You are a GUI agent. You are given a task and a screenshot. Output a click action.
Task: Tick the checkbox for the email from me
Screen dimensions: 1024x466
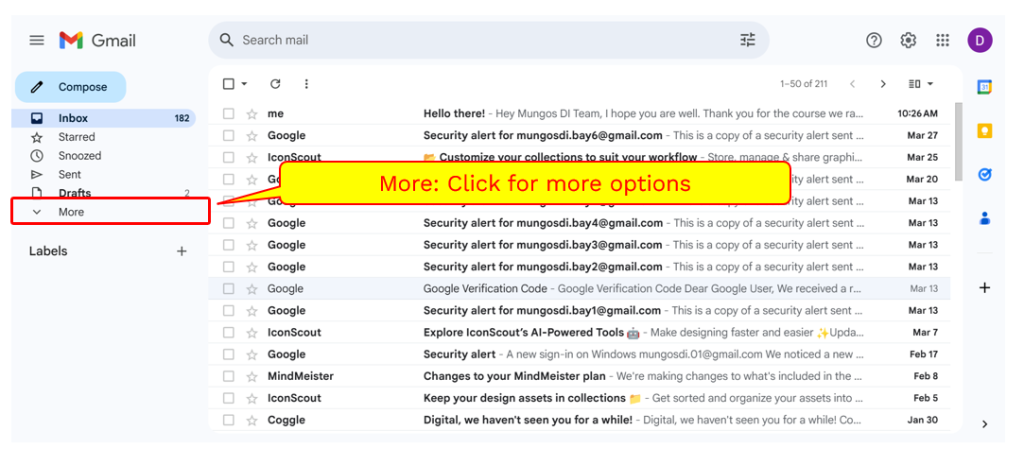(229, 114)
